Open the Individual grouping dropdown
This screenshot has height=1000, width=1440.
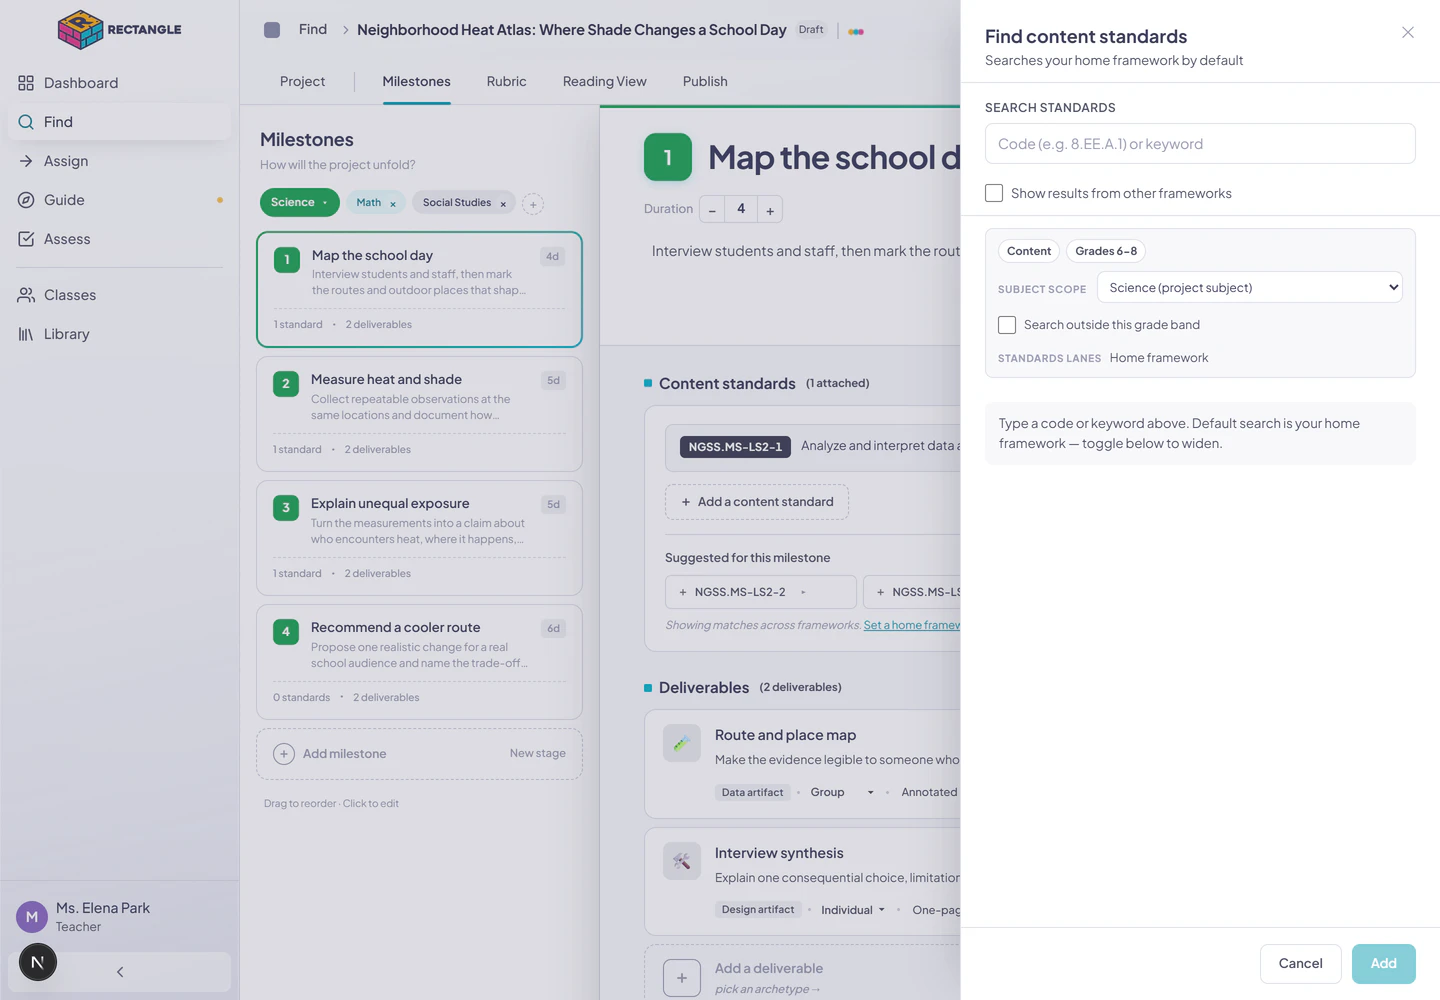click(x=853, y=910)
